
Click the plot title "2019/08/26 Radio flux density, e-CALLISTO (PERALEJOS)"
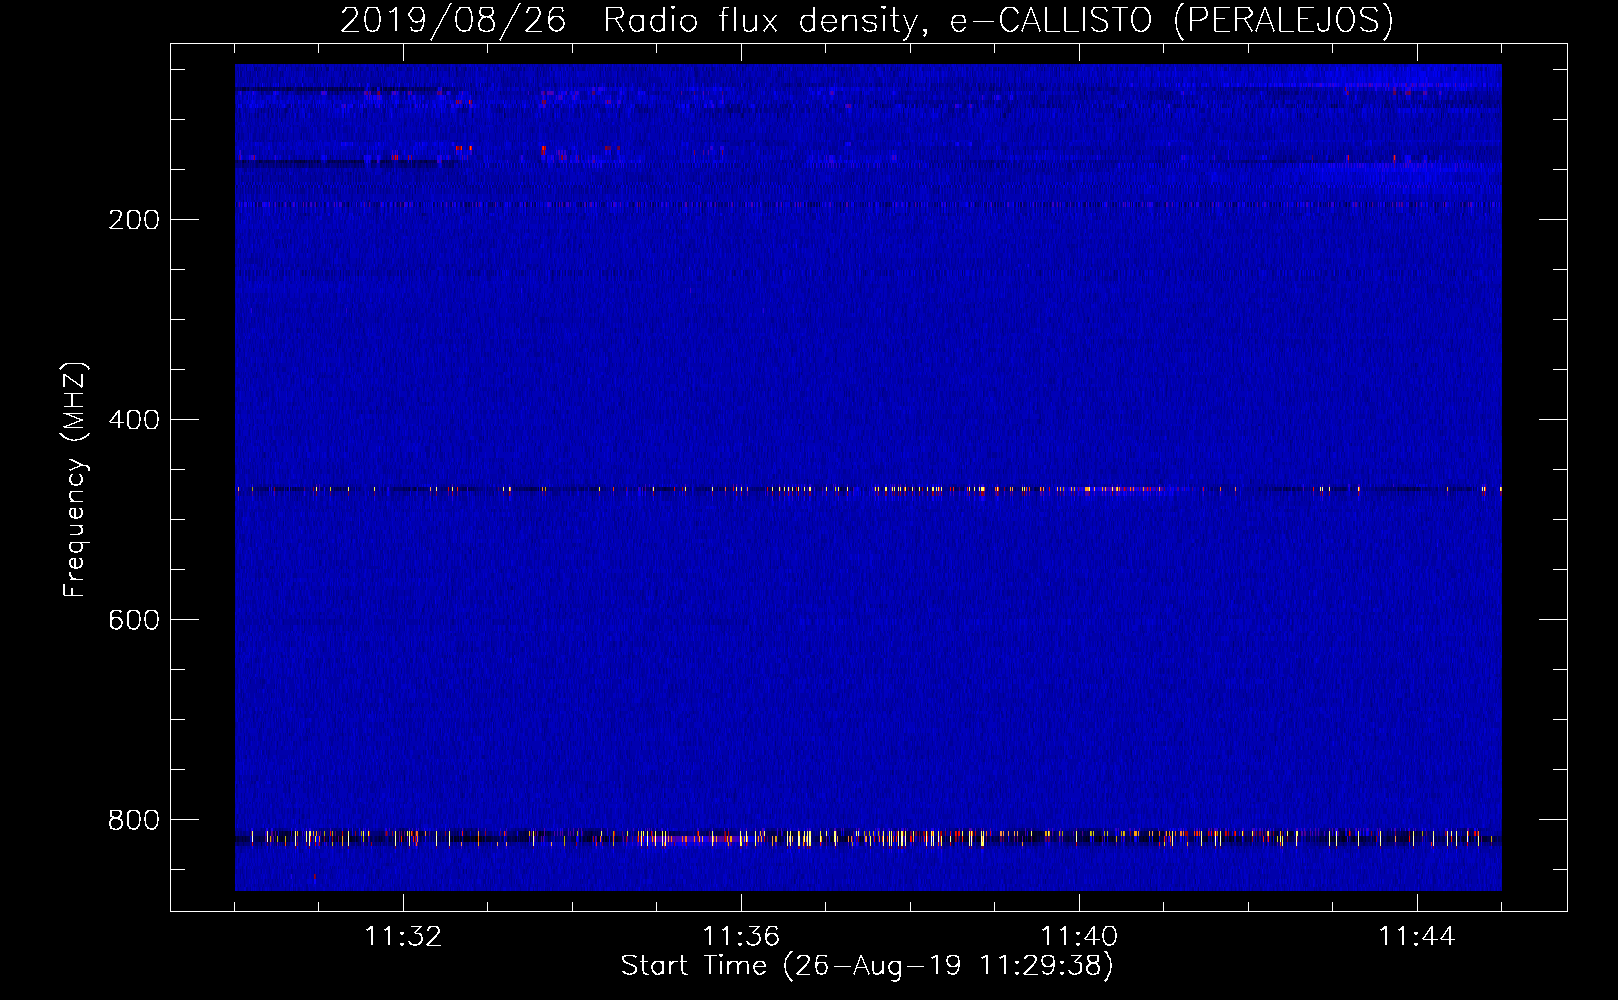pyautogui.click(x=867, y=21)
